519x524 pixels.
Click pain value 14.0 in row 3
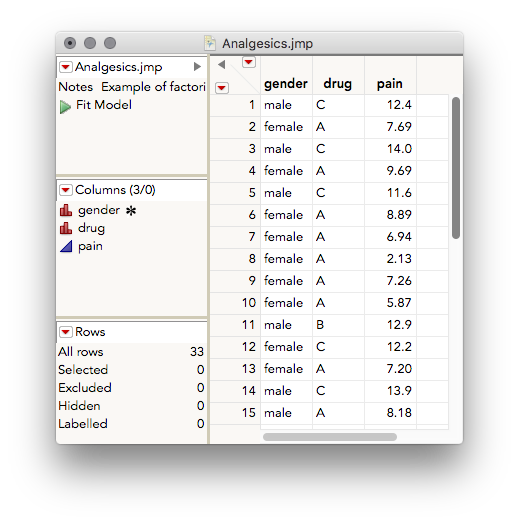coord(399,149)
